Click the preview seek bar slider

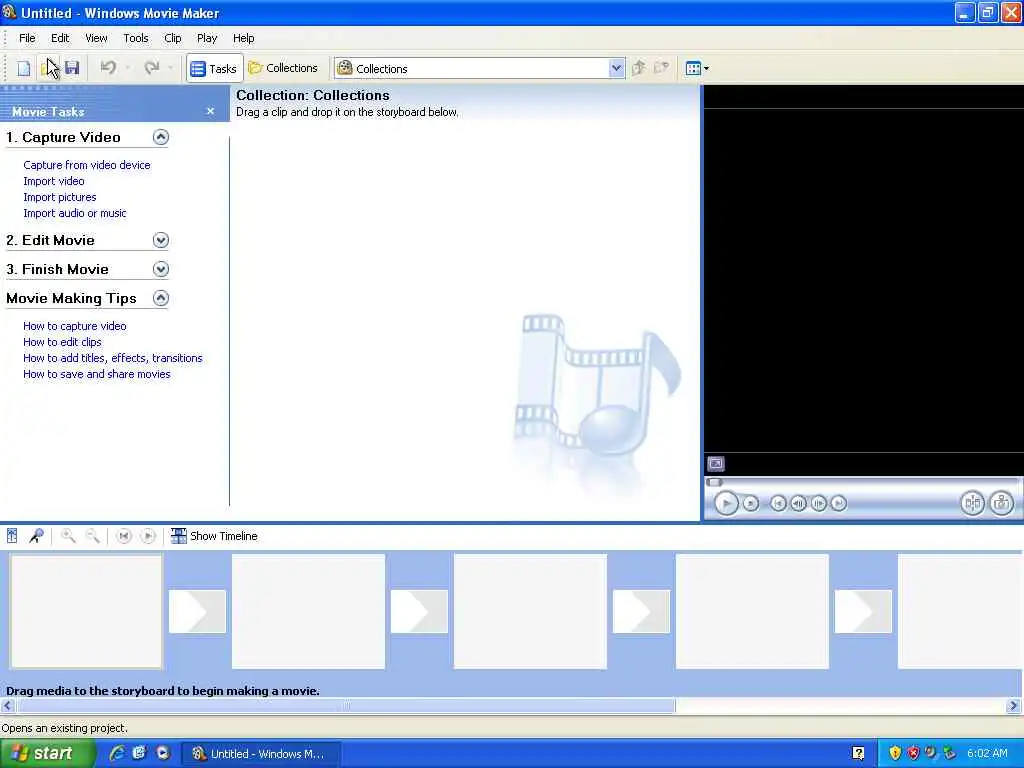coord(714,483)
